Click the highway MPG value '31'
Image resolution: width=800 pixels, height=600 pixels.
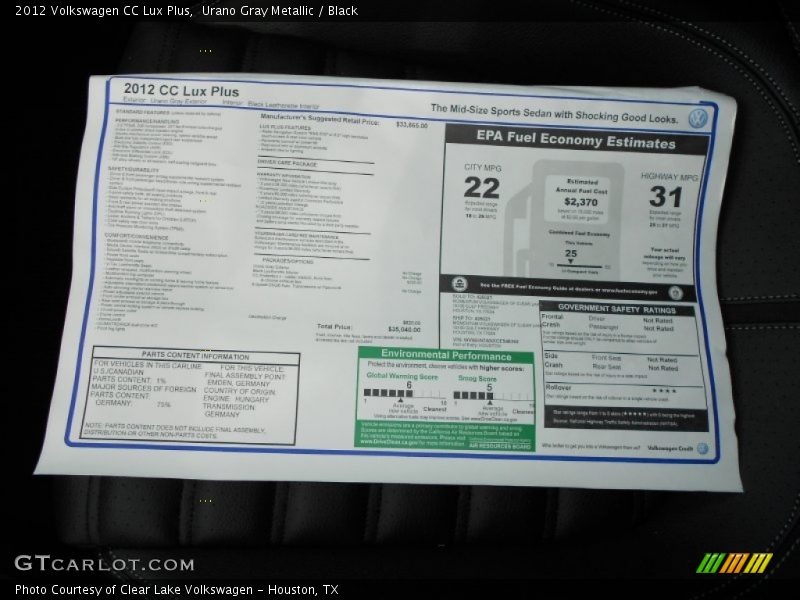click(x=665, y=197)
